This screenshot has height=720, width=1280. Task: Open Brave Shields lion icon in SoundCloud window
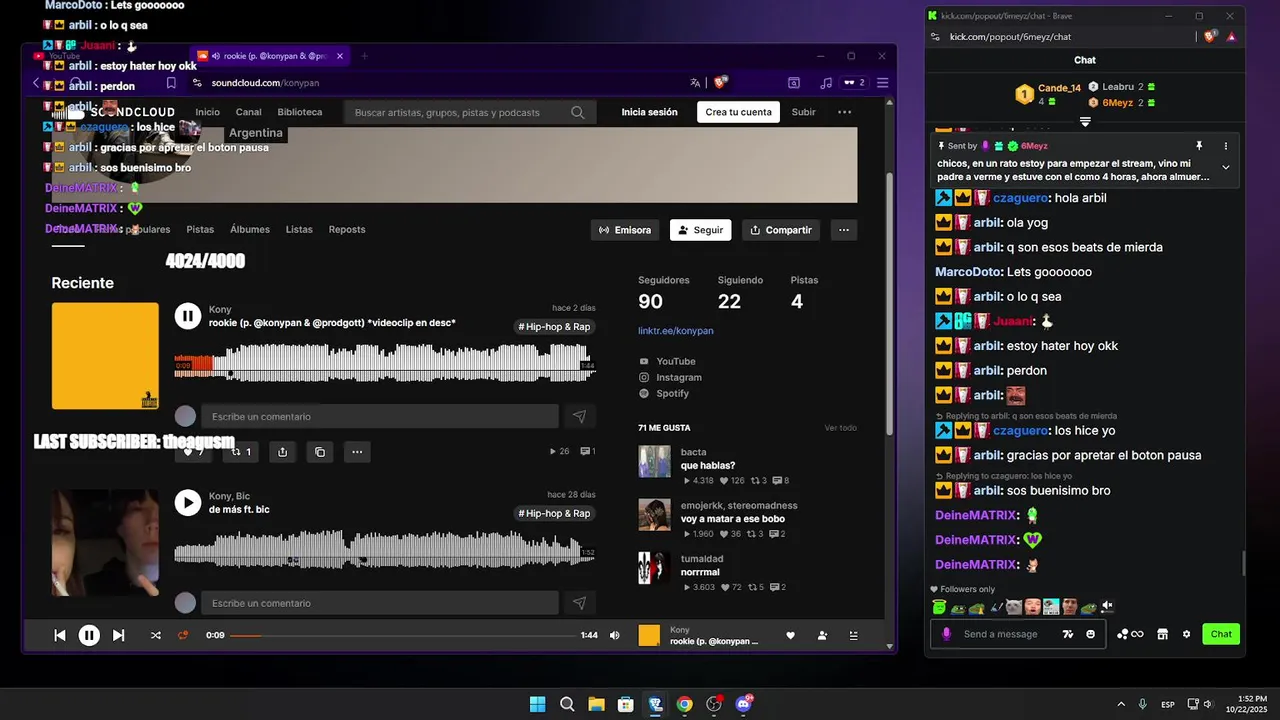(x=720, y=82)
